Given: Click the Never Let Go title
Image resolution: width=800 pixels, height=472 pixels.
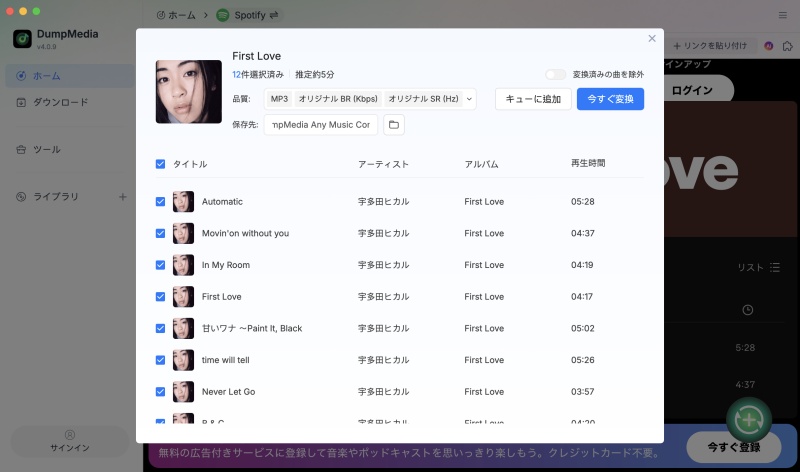Looking at the screenshot, I should pyautogui.click(x=229, y=391).
